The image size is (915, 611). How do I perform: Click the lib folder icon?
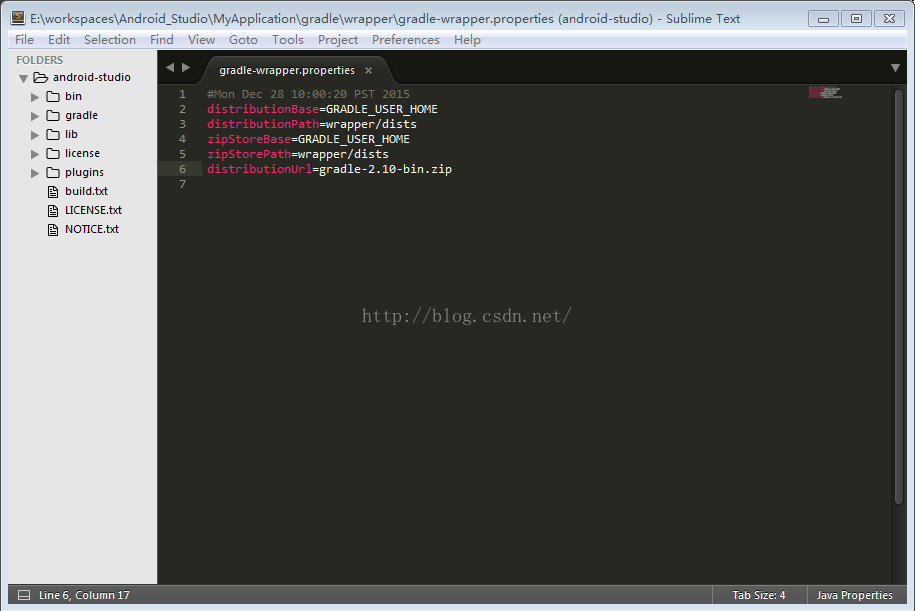pyautogui.click(x=53, y=134)
